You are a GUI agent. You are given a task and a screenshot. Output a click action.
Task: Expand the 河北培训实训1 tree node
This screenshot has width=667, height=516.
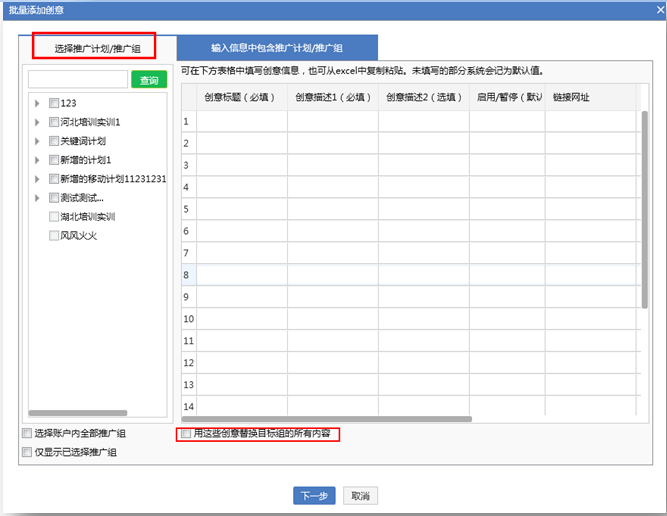pyautogui.click(x=38, y=122)
